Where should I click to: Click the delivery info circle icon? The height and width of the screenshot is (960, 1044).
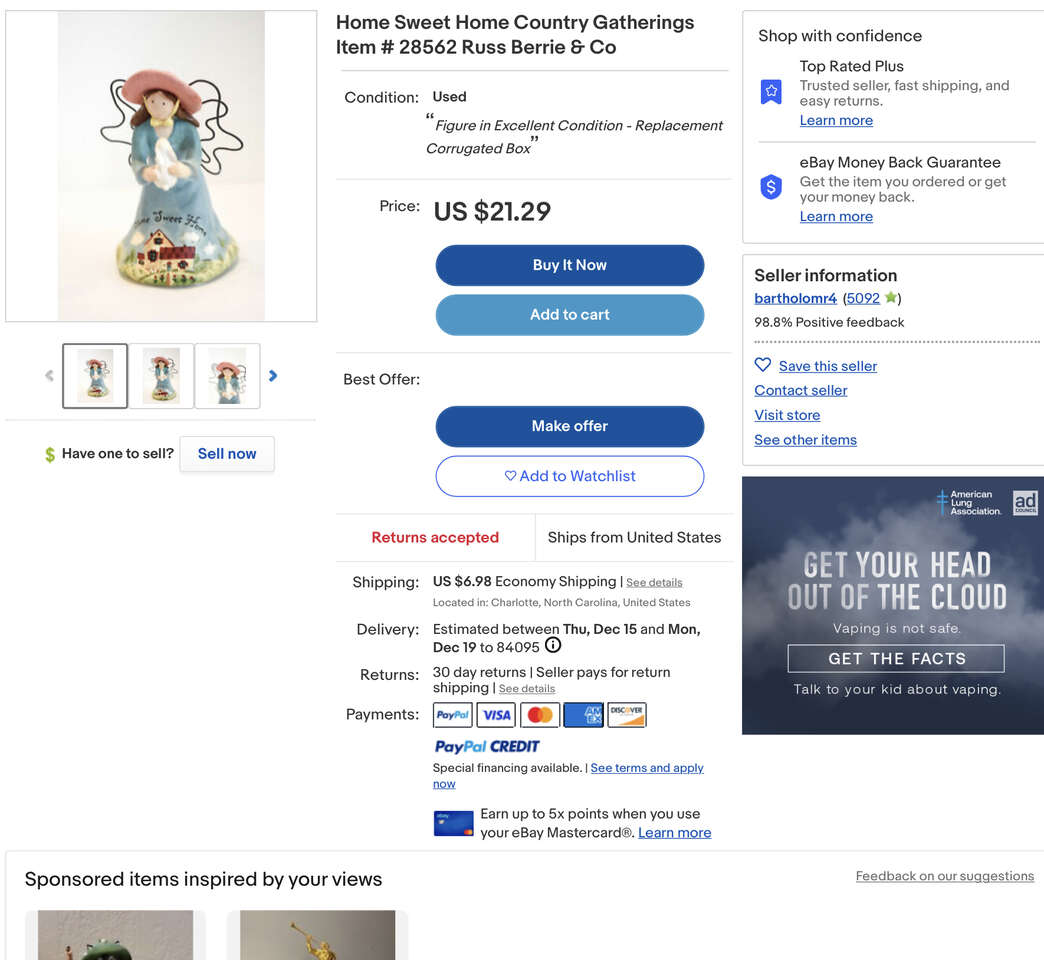553,646
